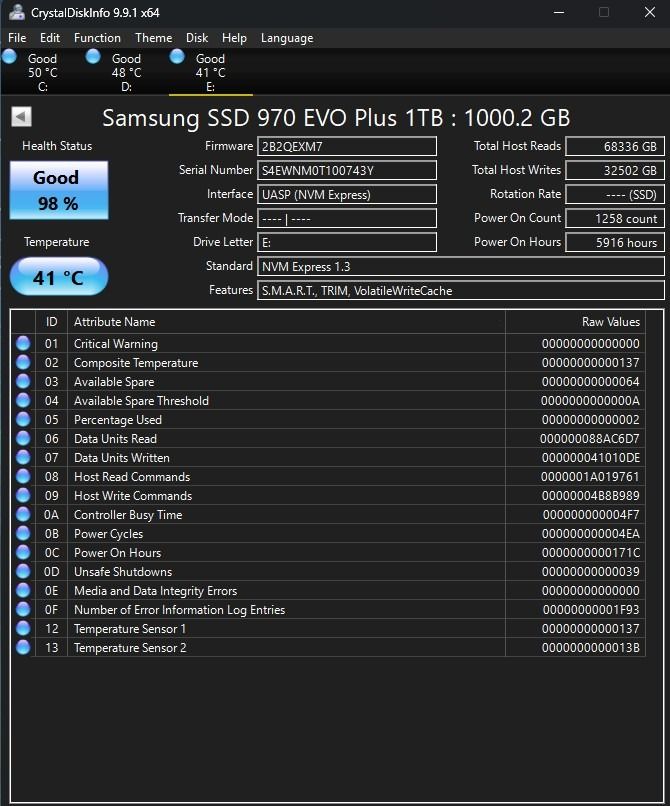670x806 pixels.
Task: Open the Help menu
Action: point(234,38)
